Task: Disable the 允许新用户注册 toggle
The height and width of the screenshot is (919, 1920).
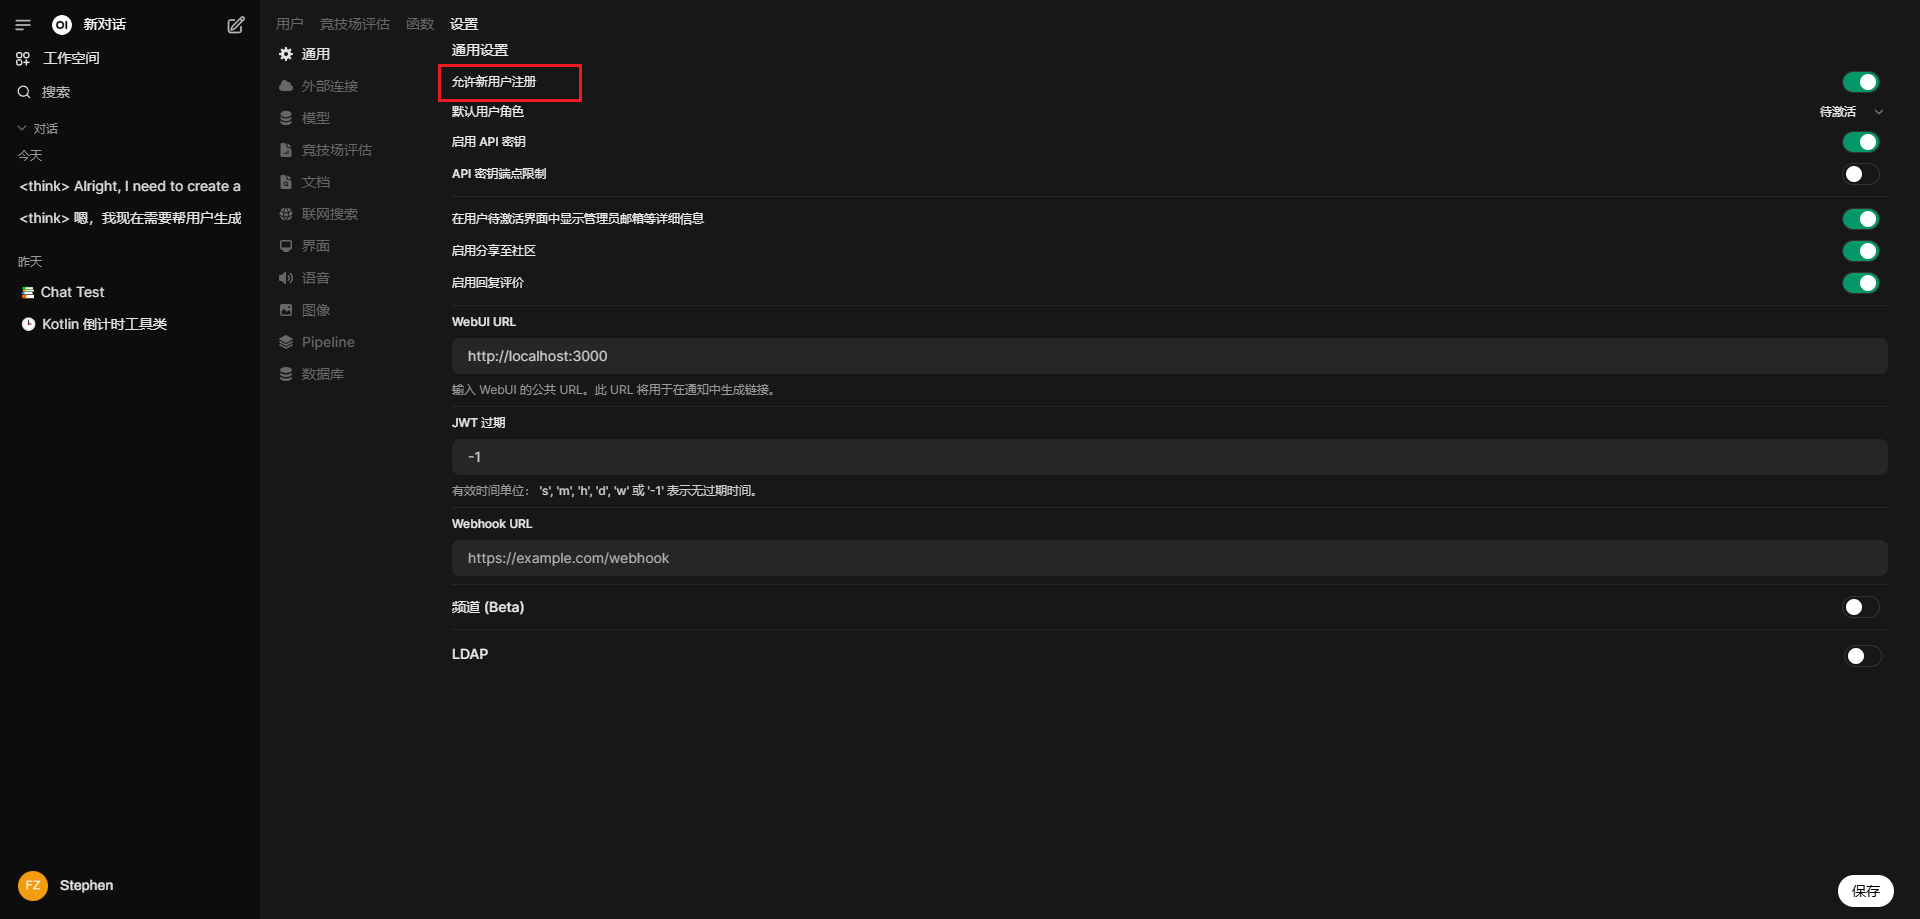Action: coord(1860,82)
